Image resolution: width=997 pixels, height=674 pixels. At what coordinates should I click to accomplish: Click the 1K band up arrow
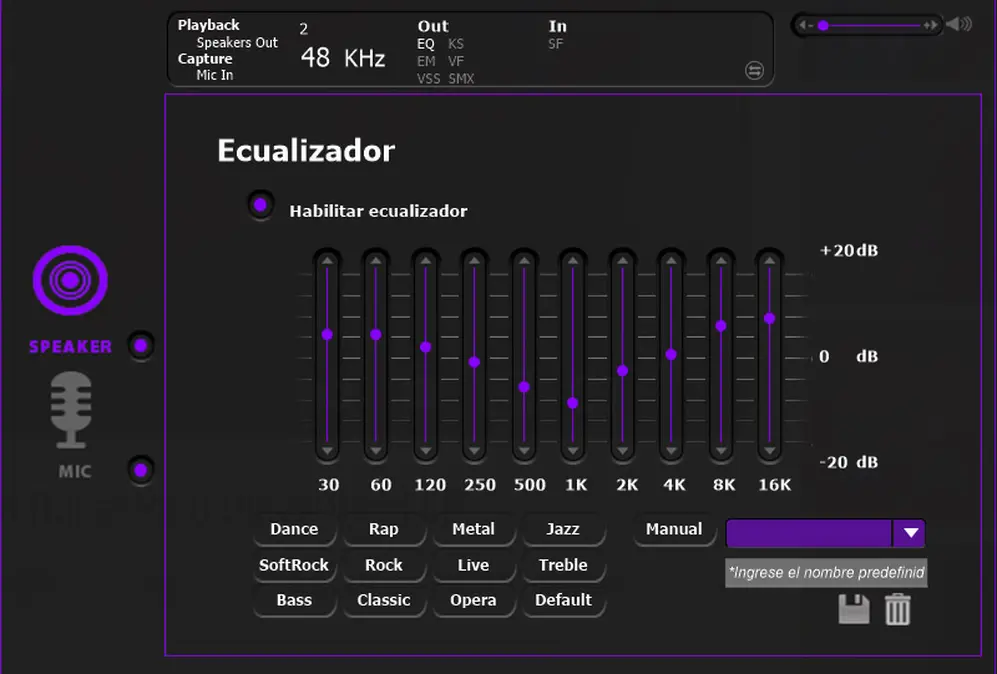point(573,261)
